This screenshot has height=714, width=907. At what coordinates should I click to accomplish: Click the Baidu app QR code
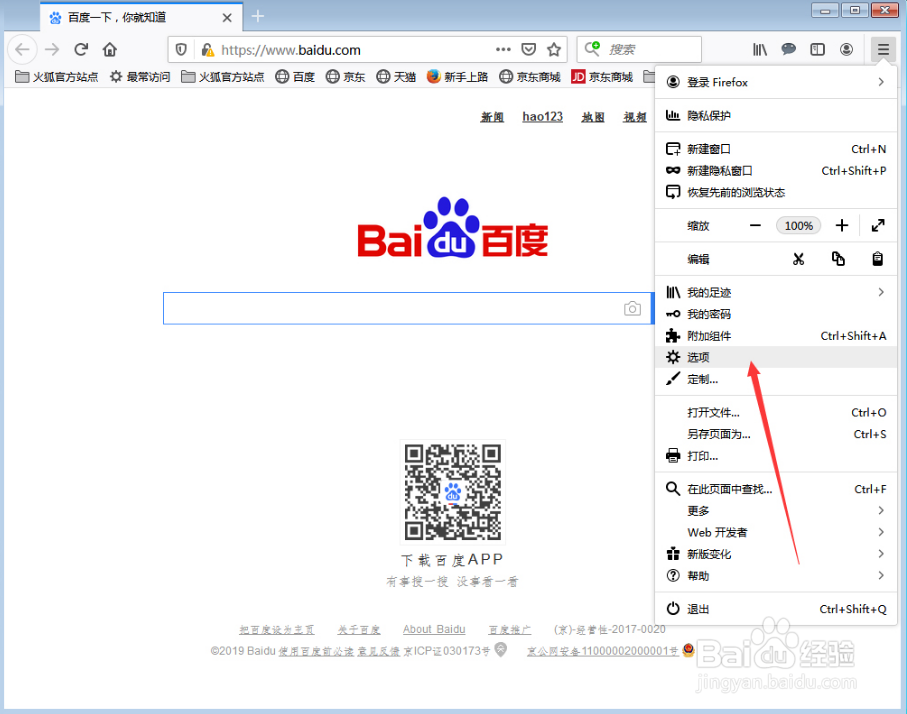(453, 492)
